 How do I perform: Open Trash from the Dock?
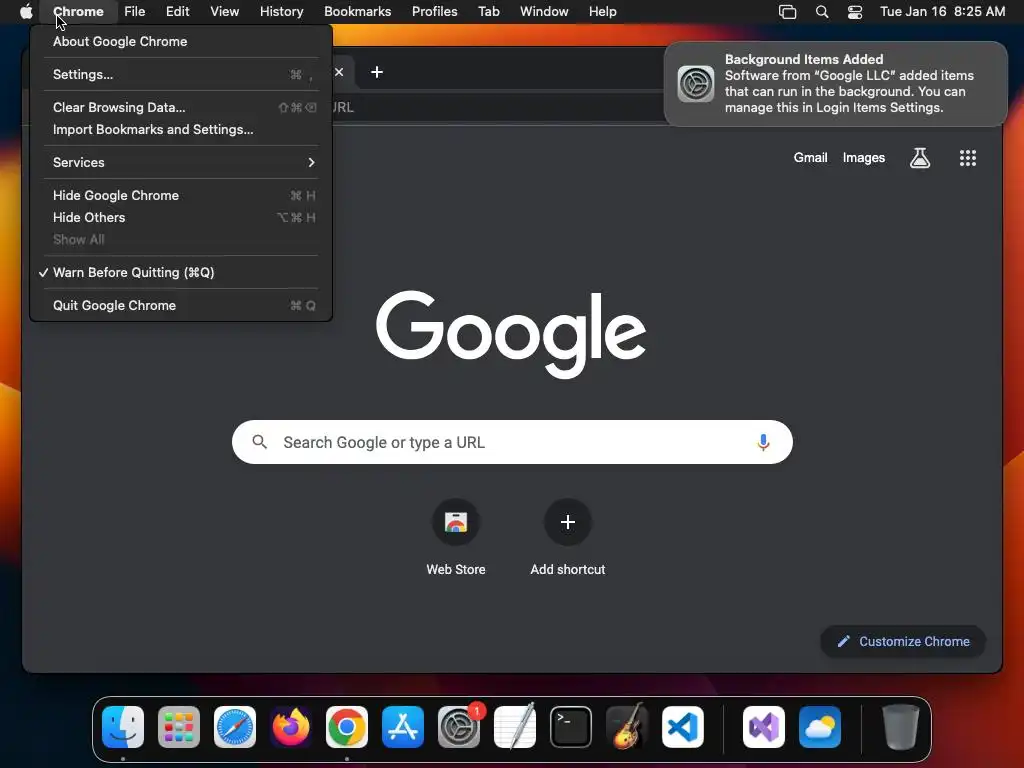point(901,727)
